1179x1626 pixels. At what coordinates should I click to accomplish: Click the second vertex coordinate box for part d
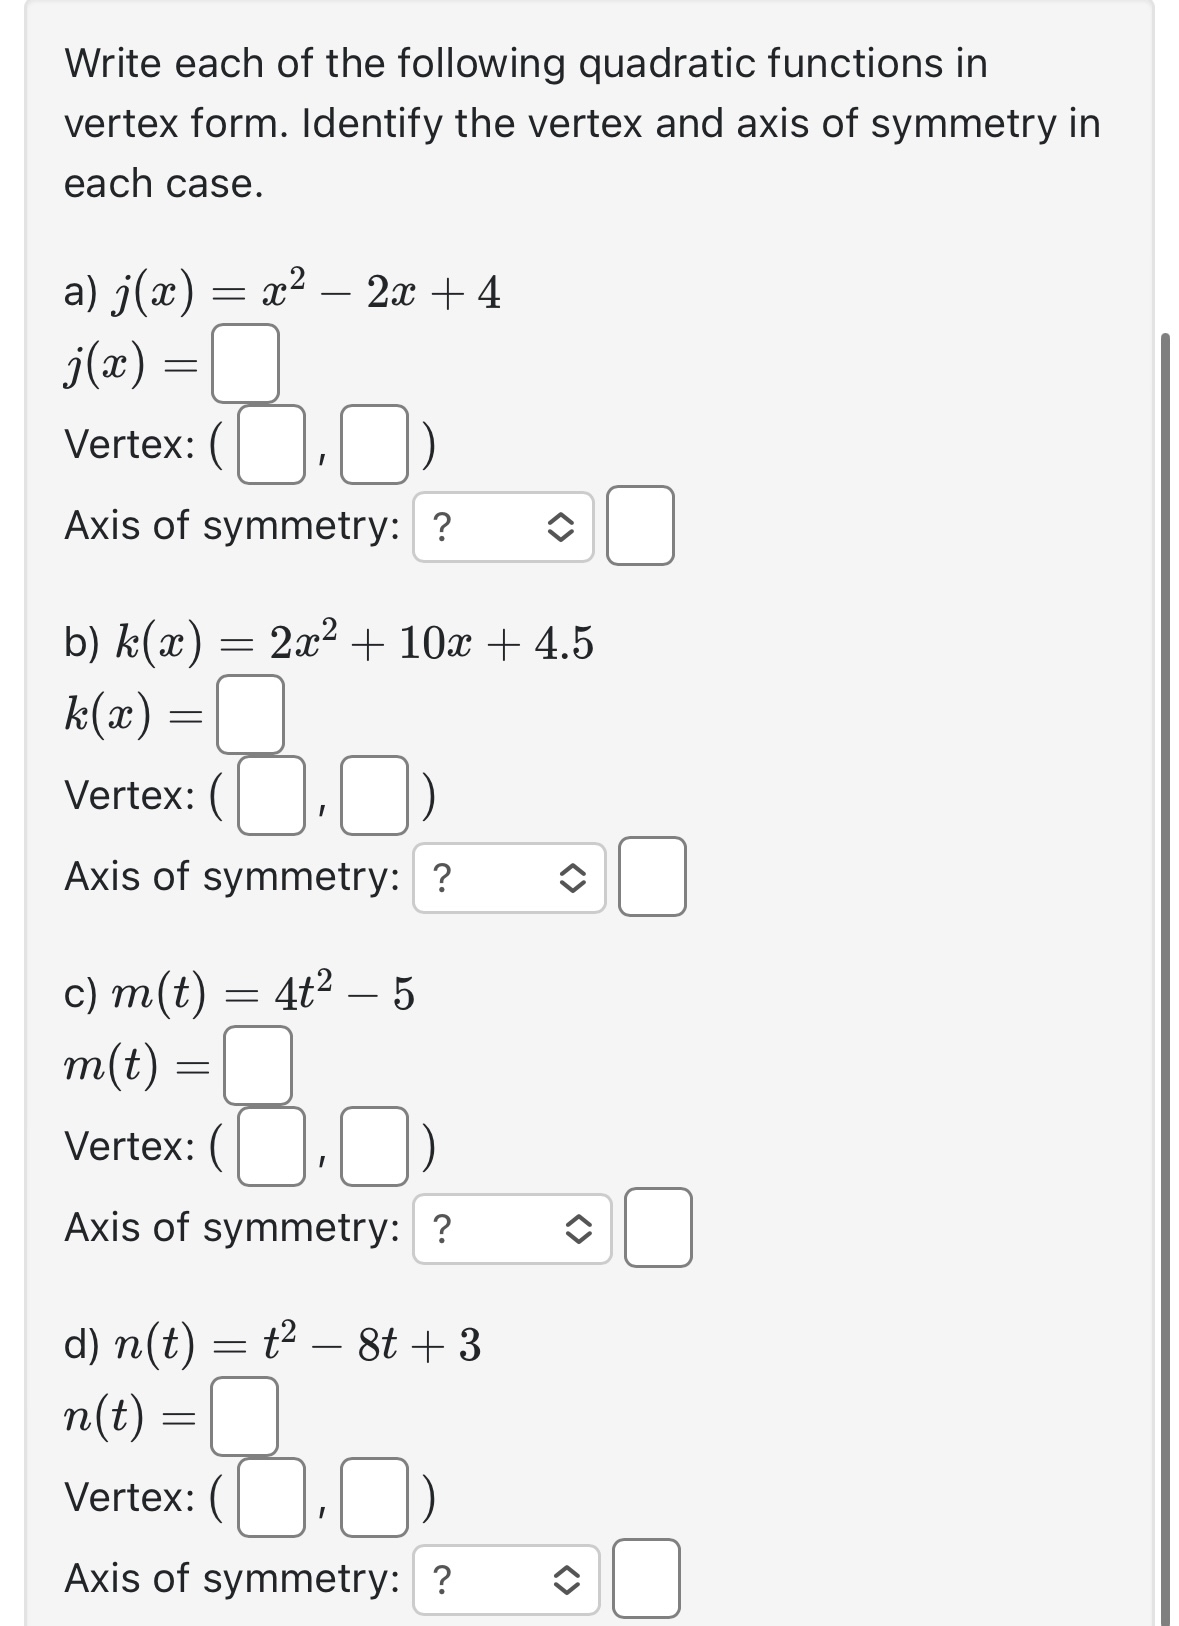(x=373, y=1495)
